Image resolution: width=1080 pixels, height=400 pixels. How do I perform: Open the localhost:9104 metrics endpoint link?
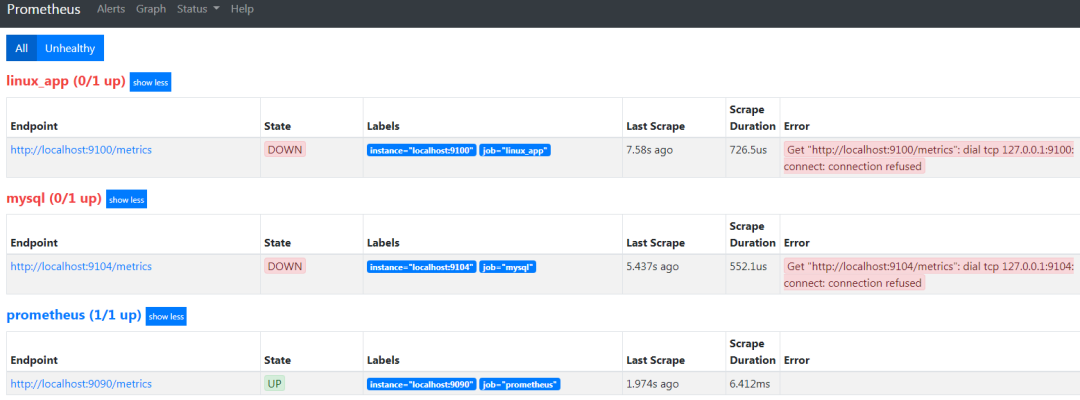[81, 267]
